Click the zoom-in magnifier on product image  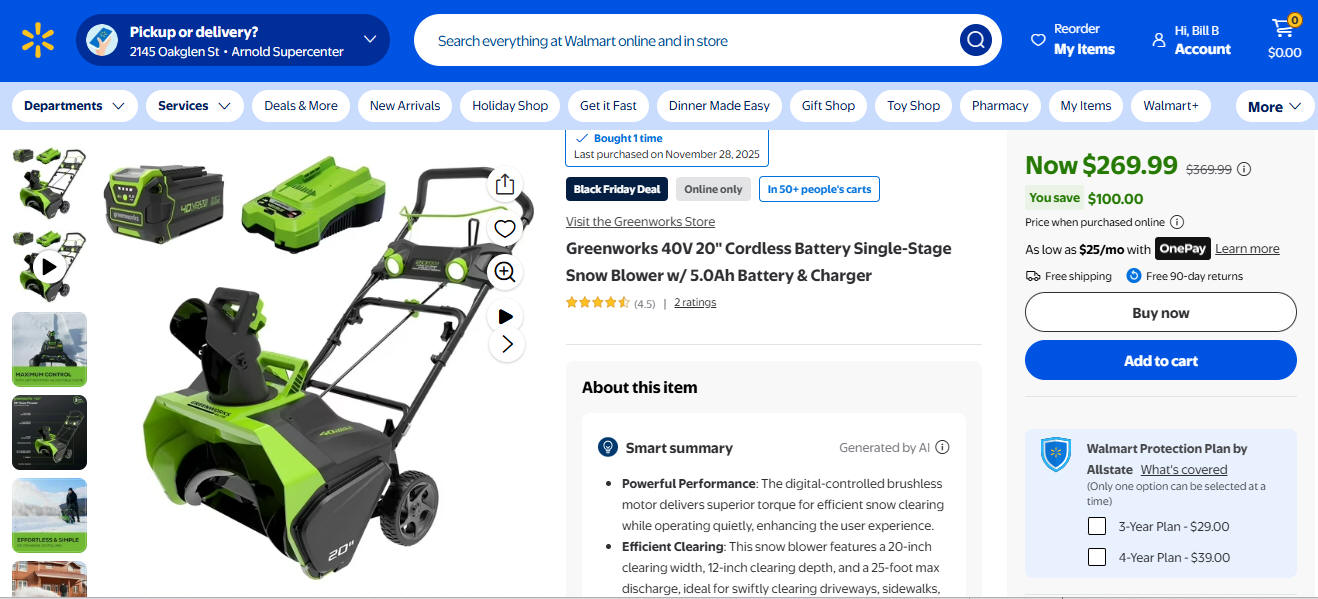[505, 272]
